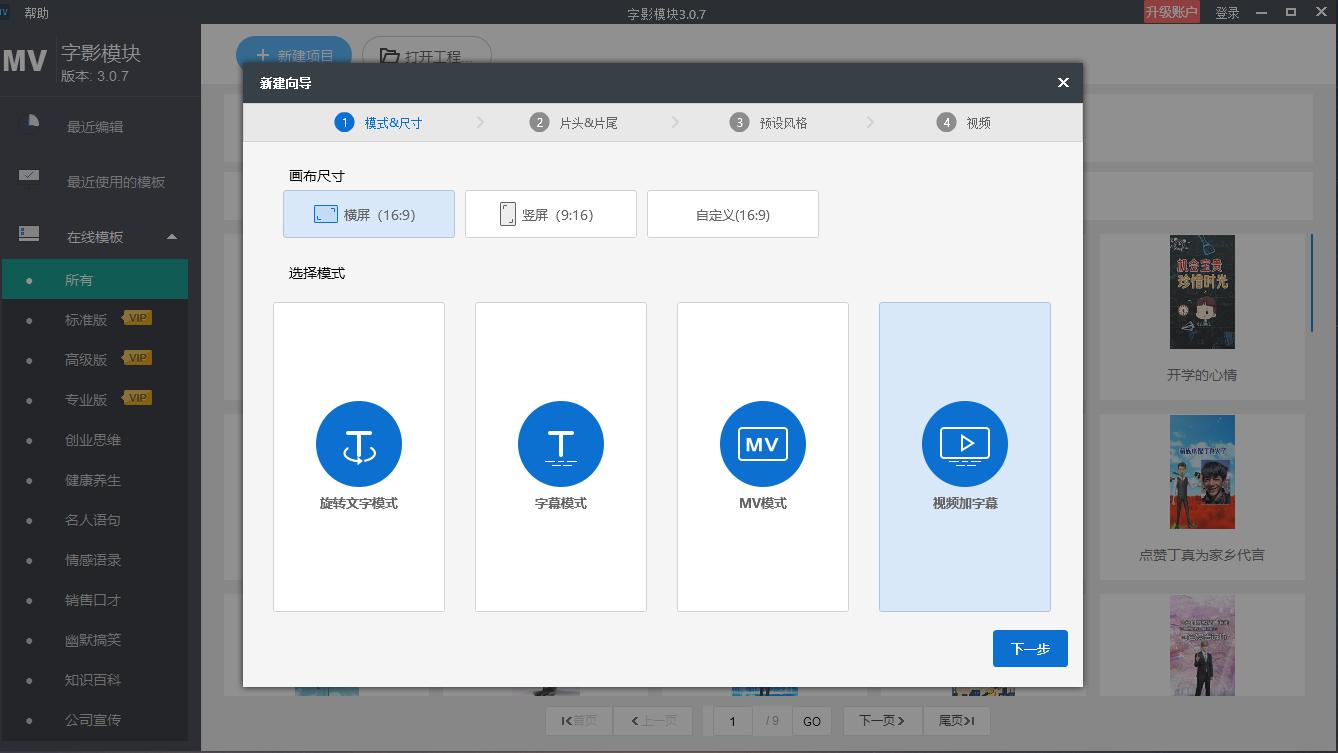Screen dimensions: 1338x753
Task: Choose the MV模式 mode icon
Action: tap(763, 443)
